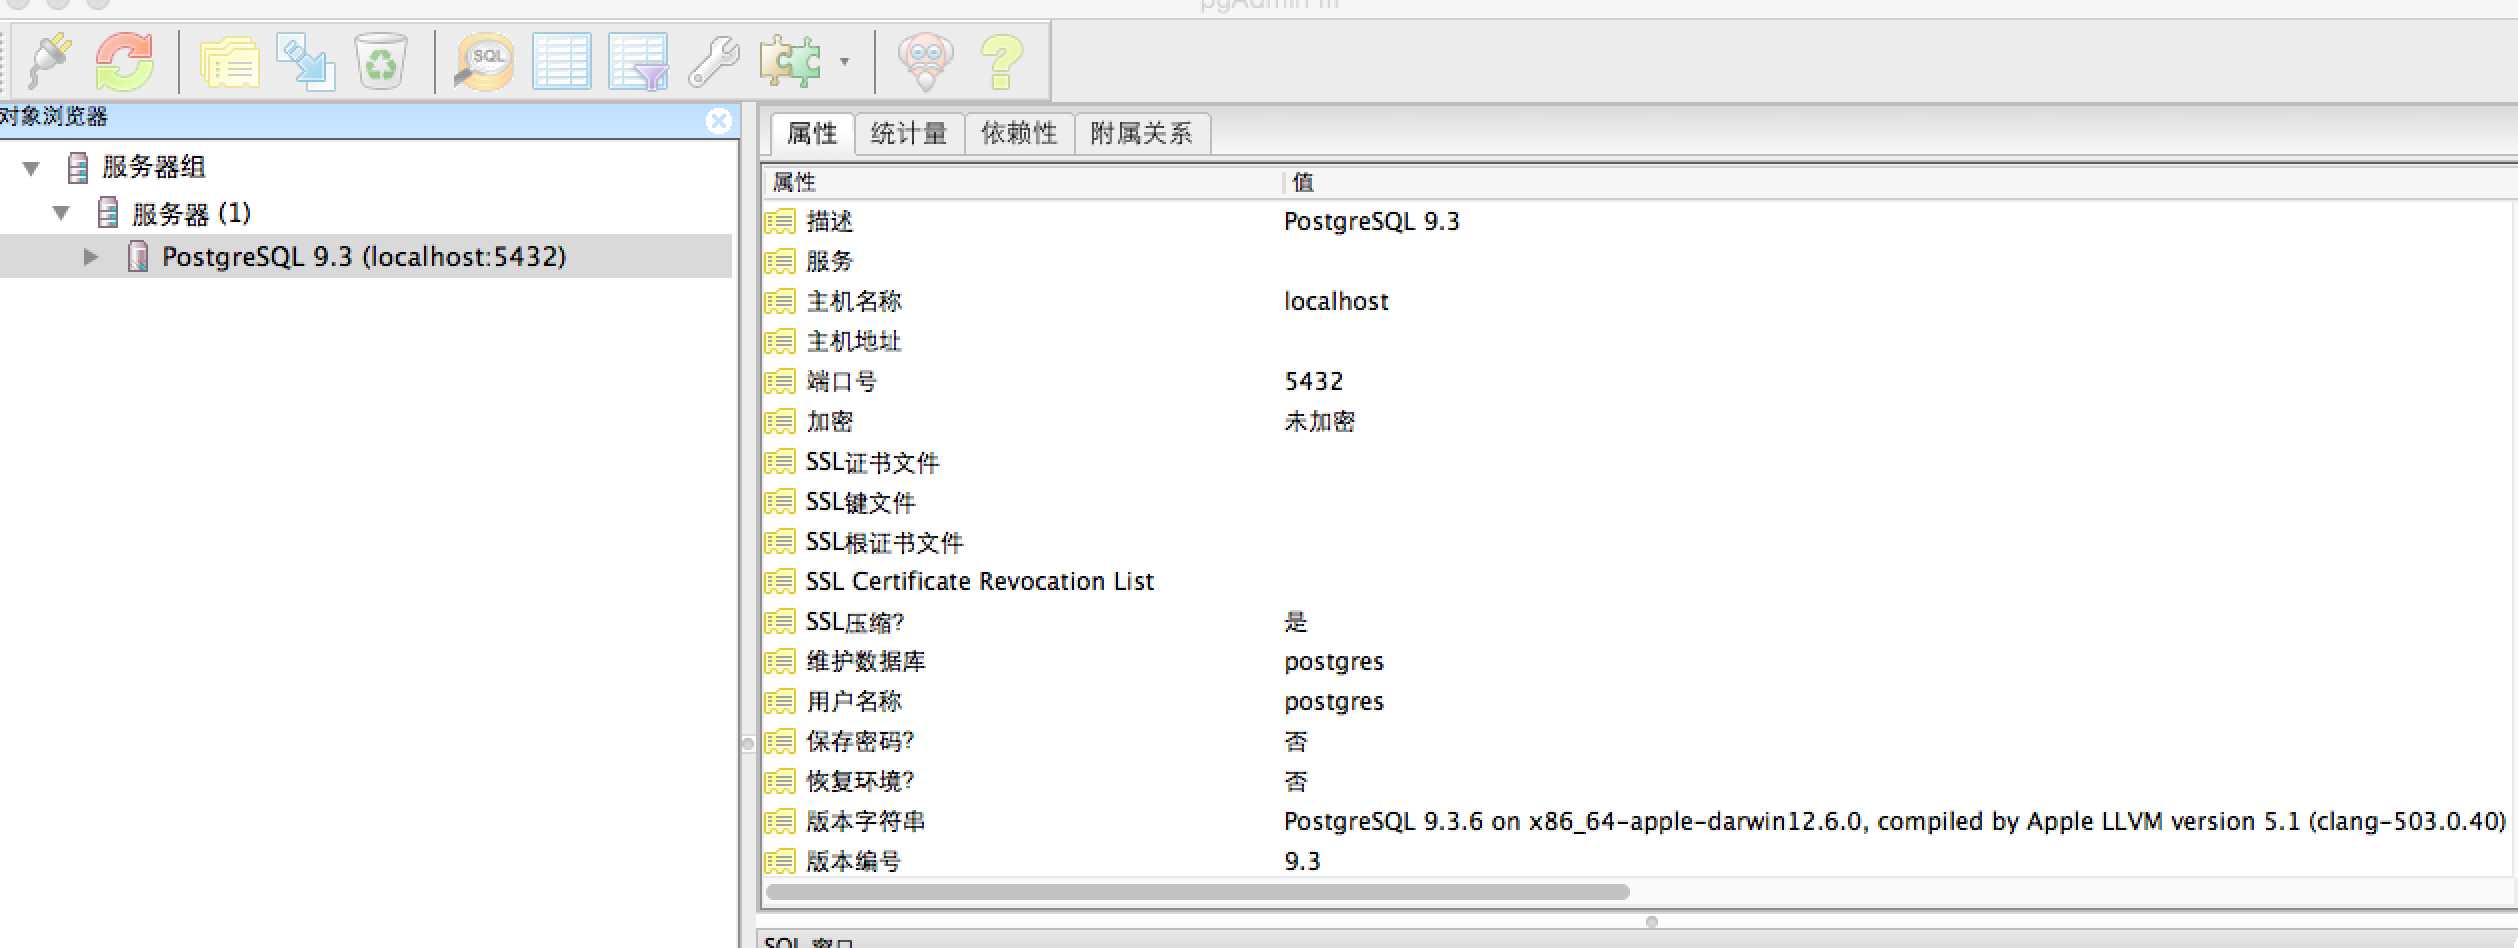This screenshot has height=948, width=2518.
Task: Open the Guru hints face icon
Action: click(925, 62)
